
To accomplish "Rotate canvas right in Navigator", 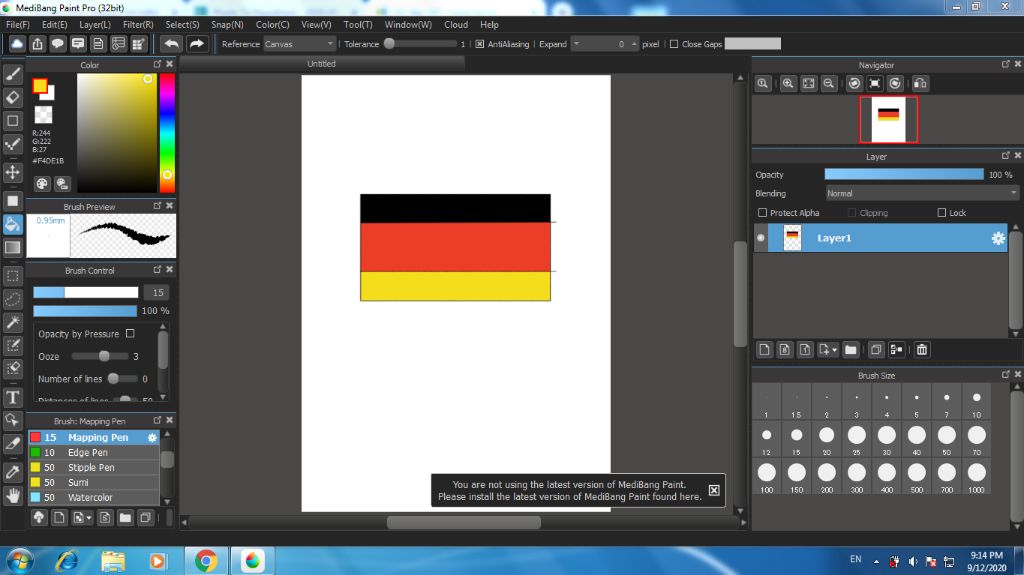I will click(x=895, y=84).
